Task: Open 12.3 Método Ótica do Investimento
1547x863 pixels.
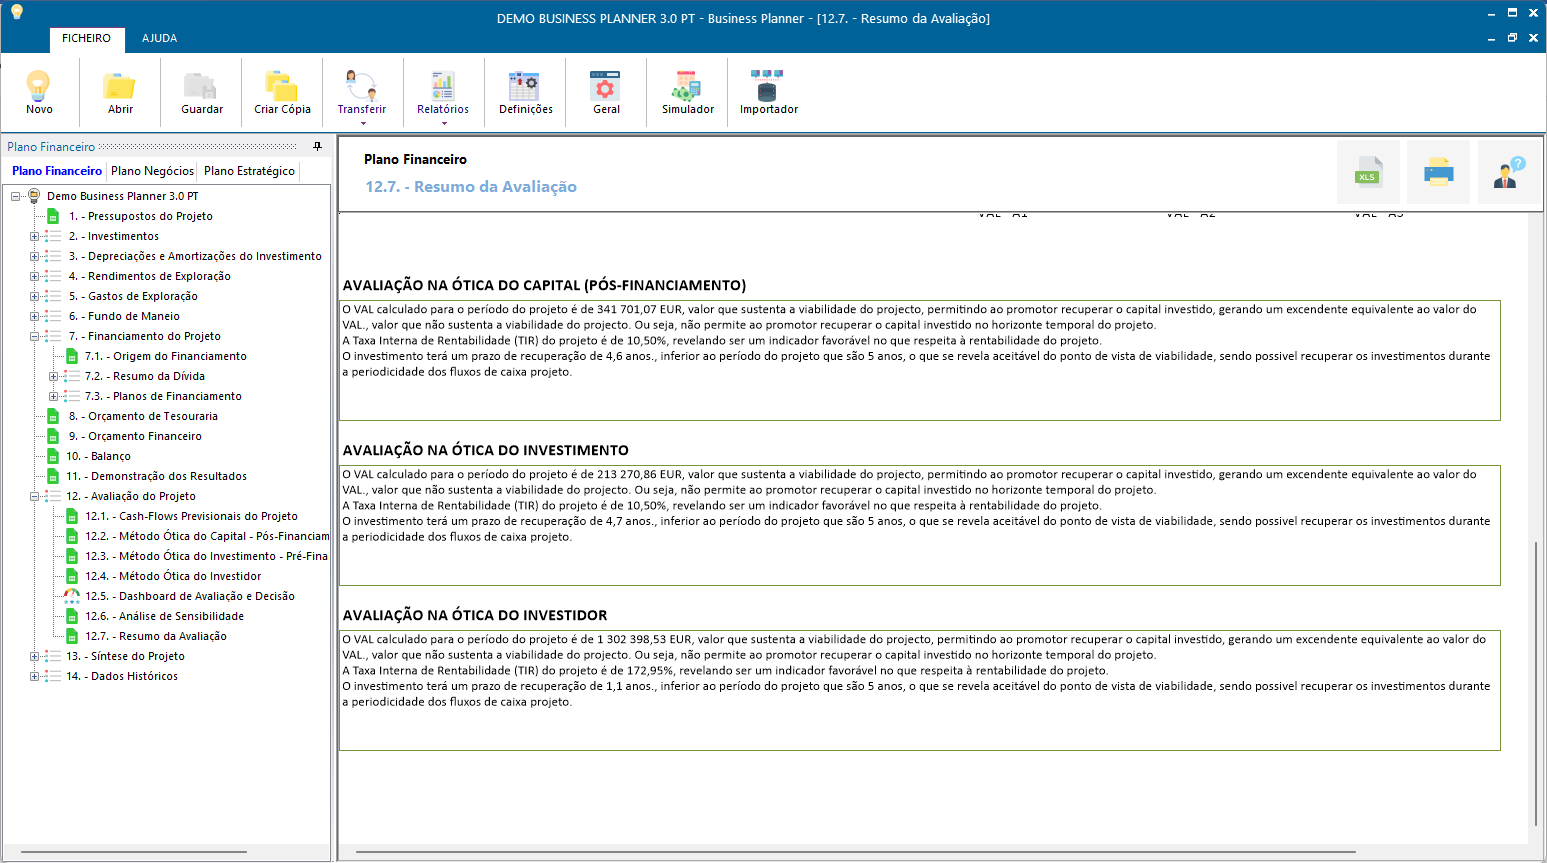Action: [206, 556]
